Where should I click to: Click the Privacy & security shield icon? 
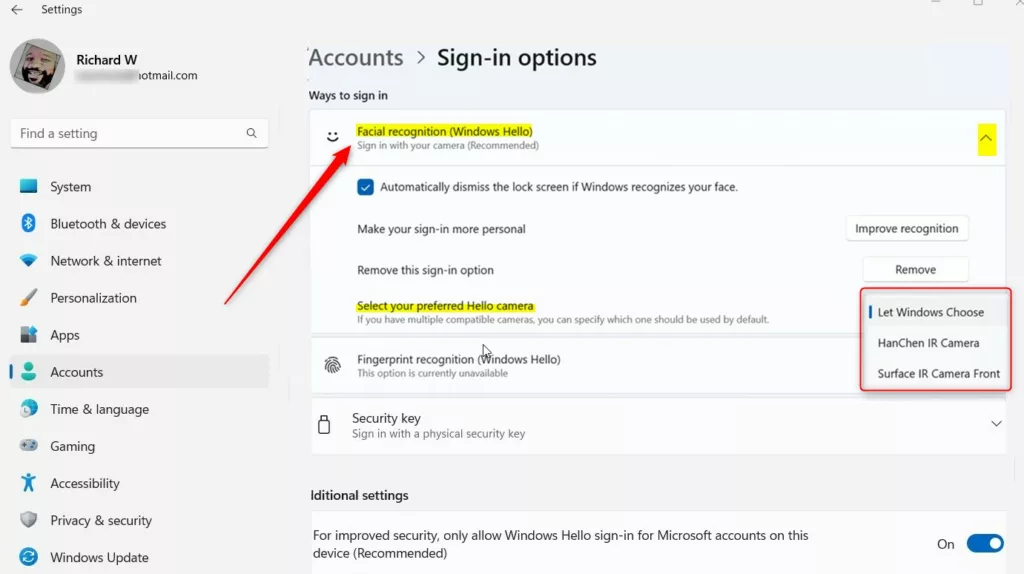(29, 520)
